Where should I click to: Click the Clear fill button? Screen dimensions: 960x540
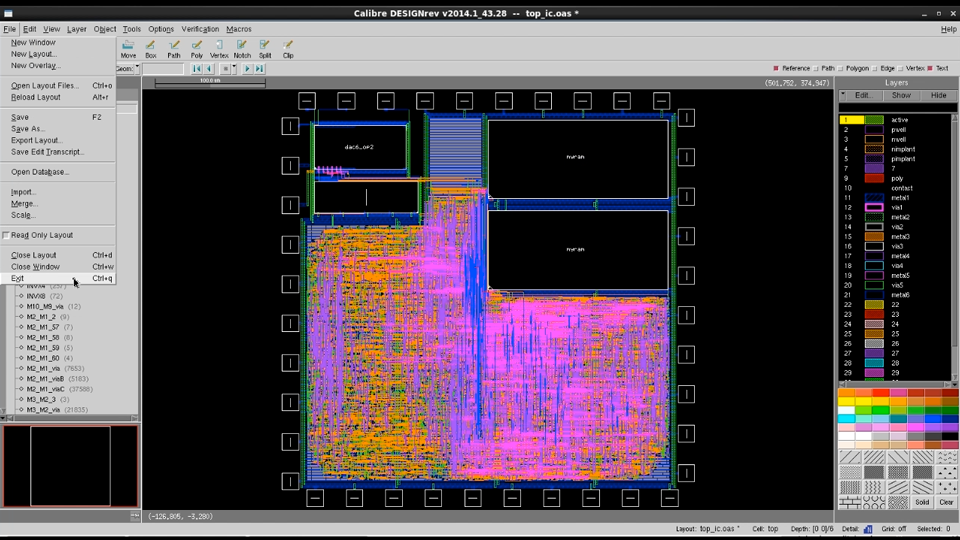point(947,502)
